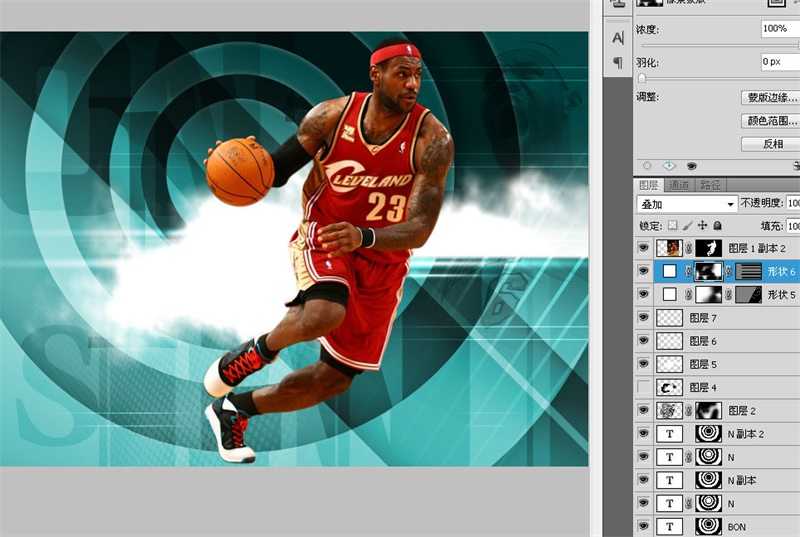Click the 羽化 slider handle
The width and height of the screenshot is (800, 537).
643,78
